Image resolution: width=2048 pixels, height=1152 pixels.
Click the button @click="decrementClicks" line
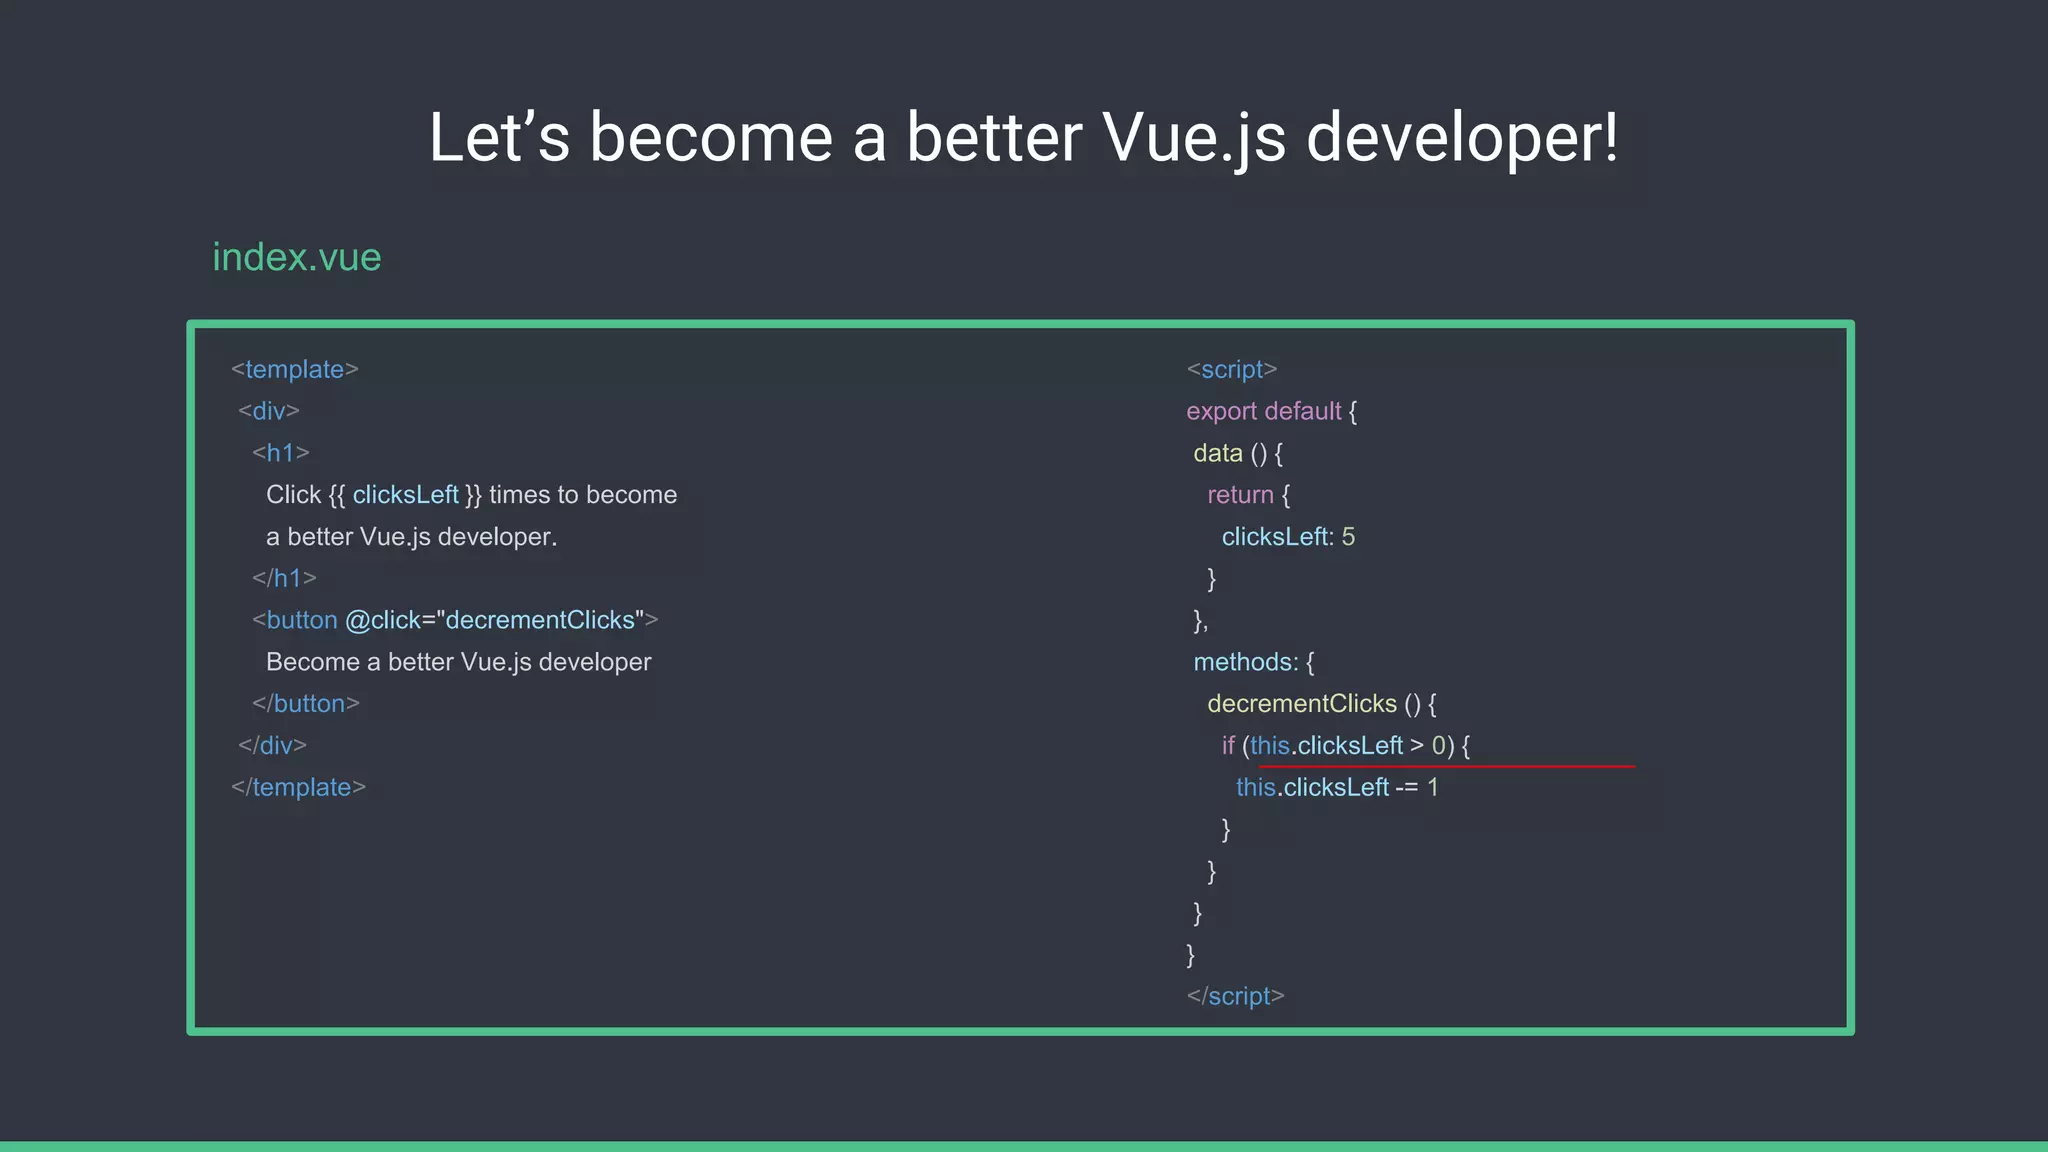coord(455,620)
